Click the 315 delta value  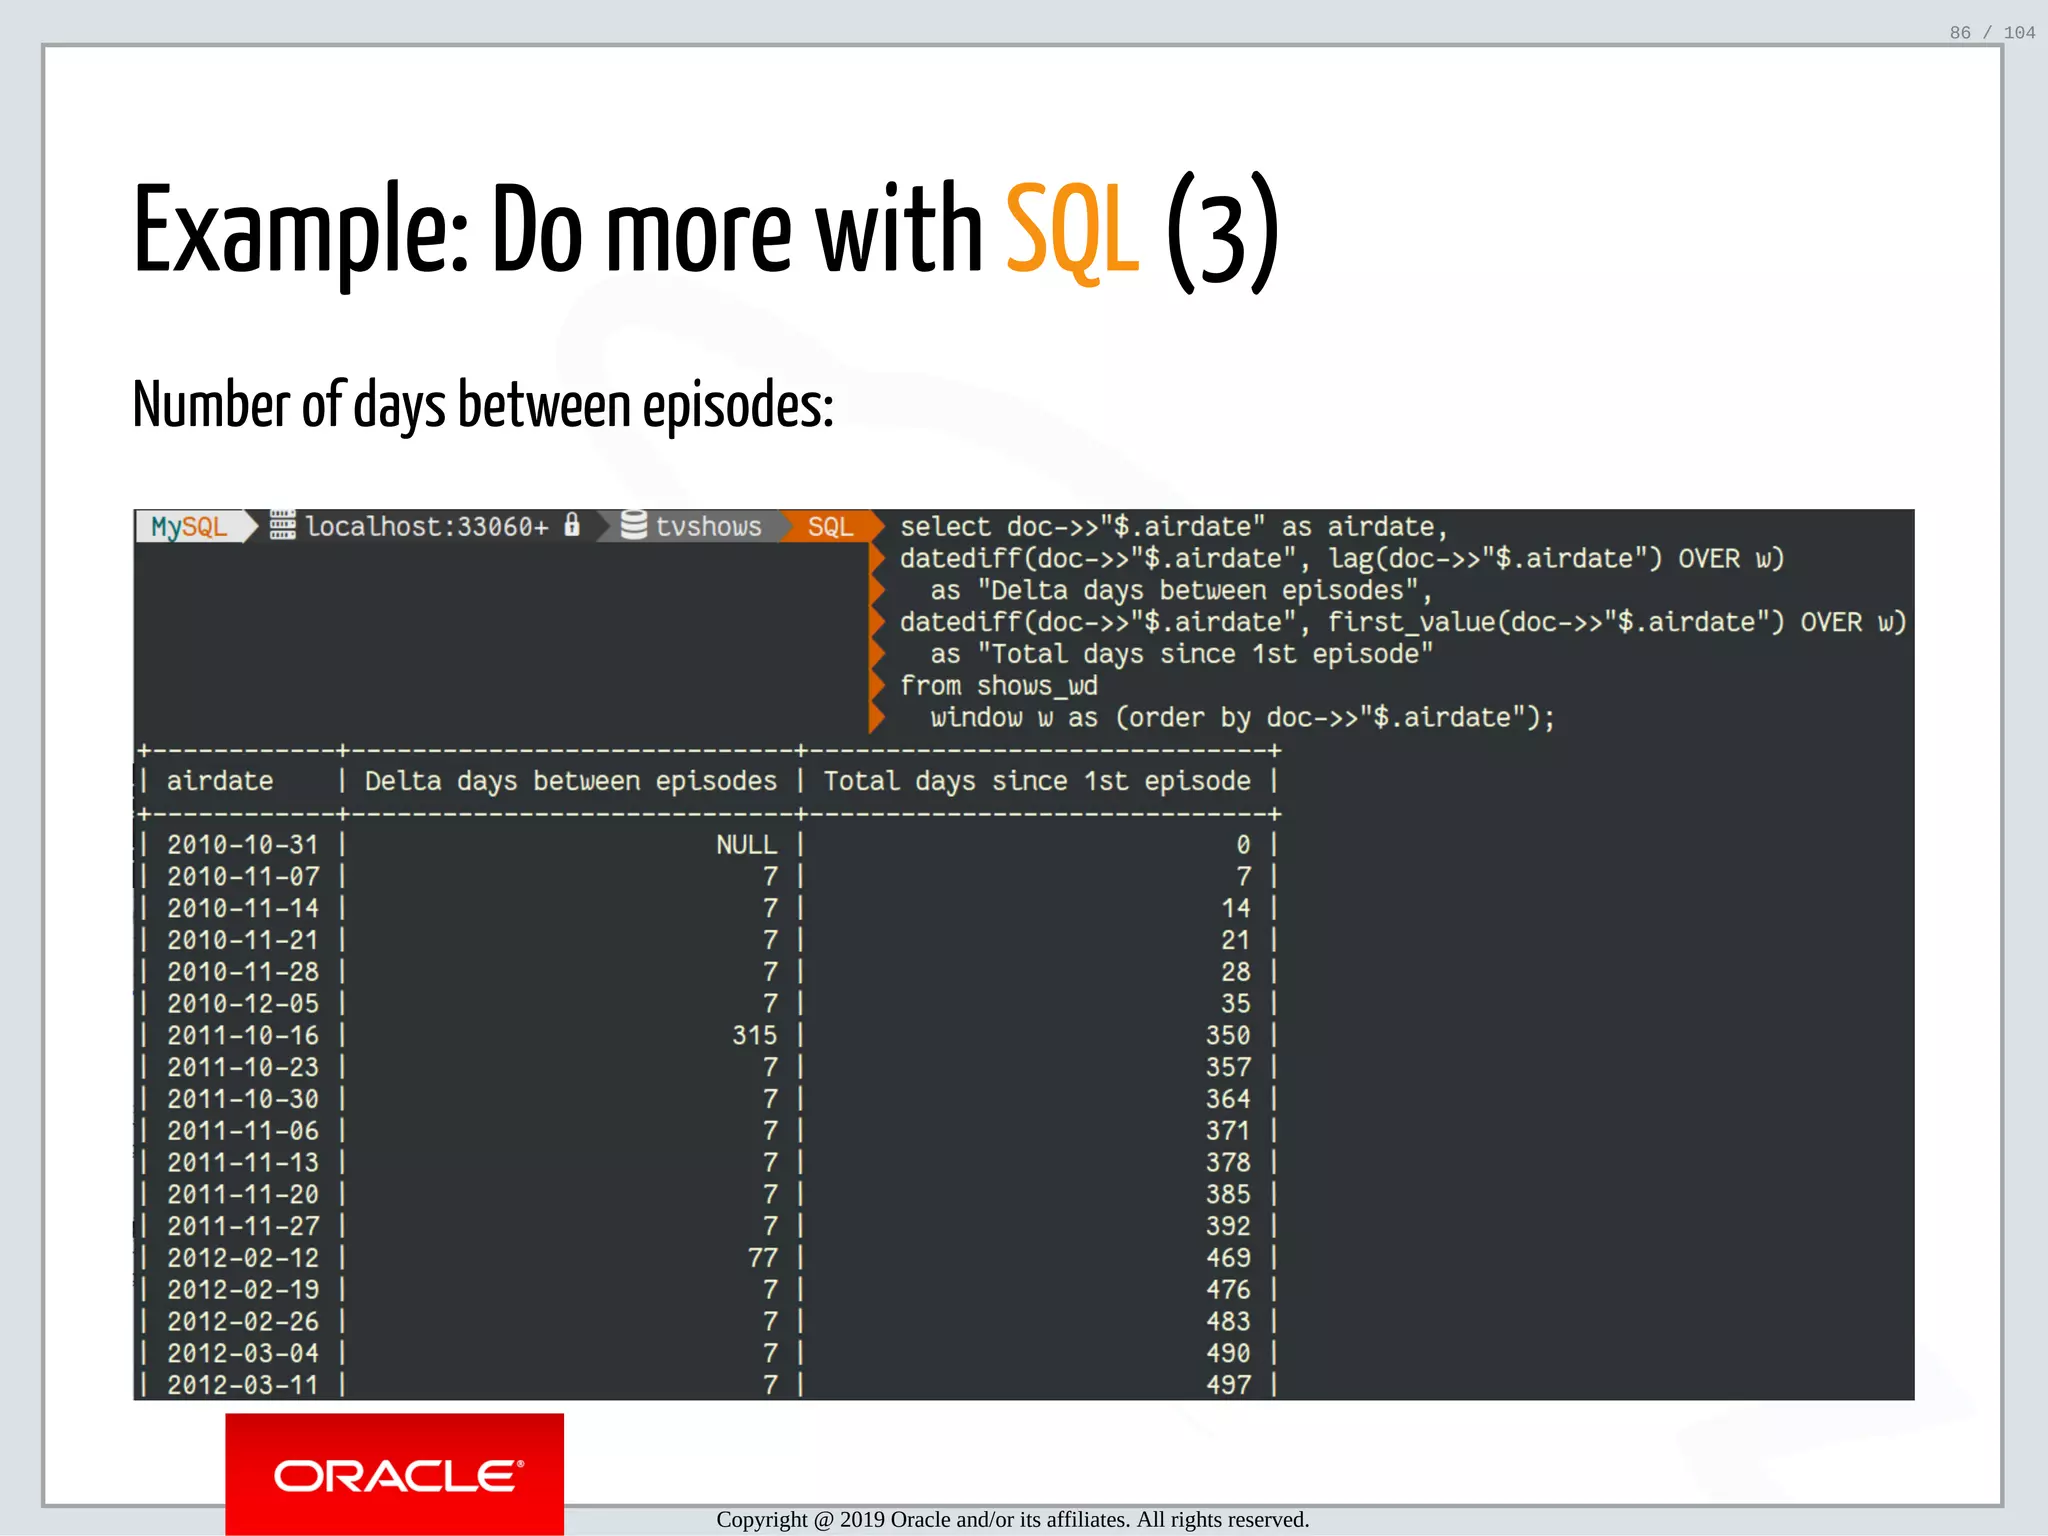pyautogui.click(x=754, y=1035)
